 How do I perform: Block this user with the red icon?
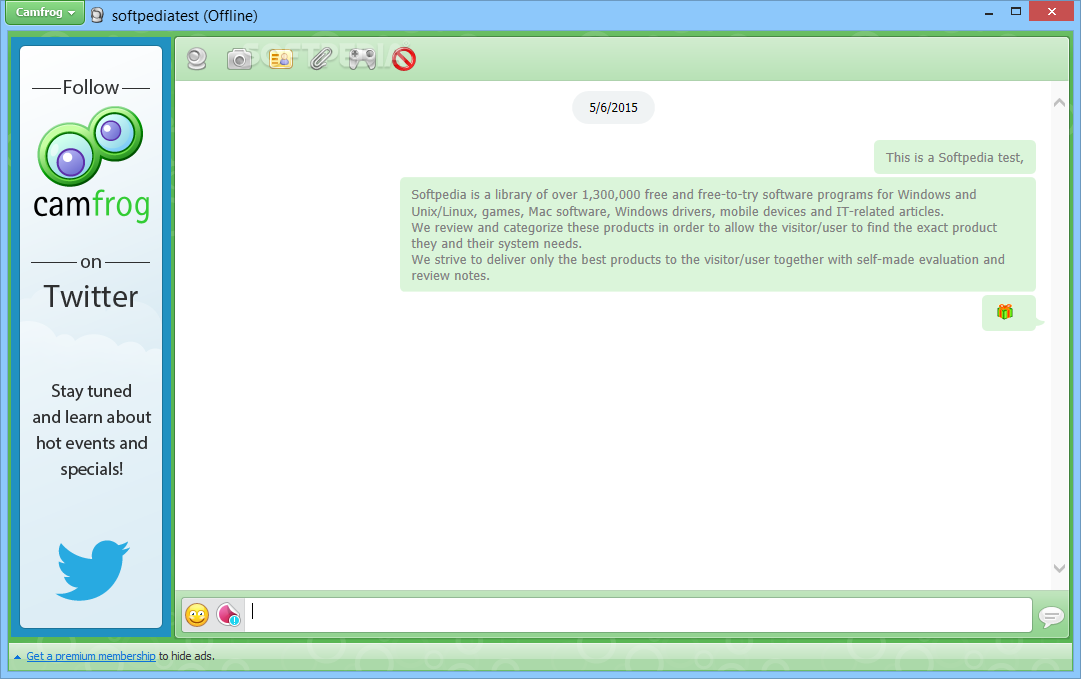tap(404, 59)
